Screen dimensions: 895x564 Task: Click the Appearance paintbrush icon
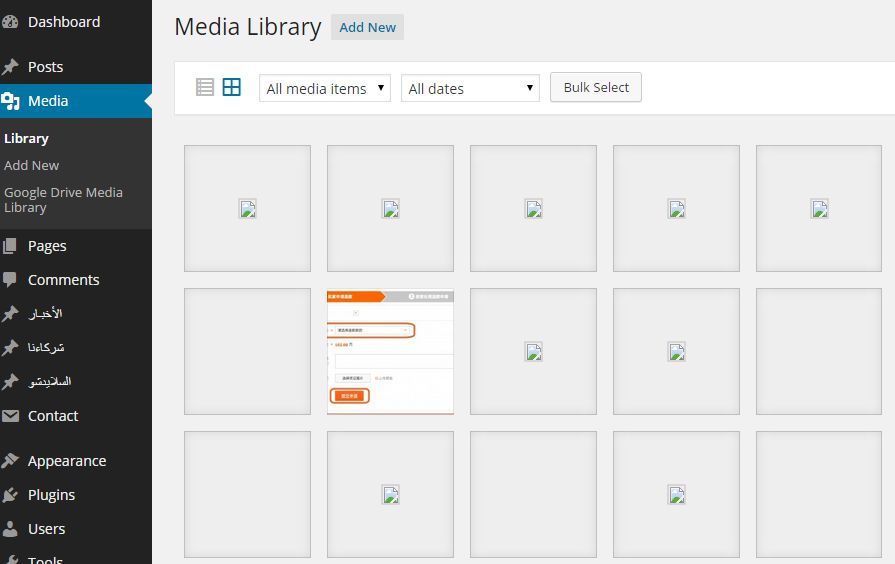tap(11, 461)
